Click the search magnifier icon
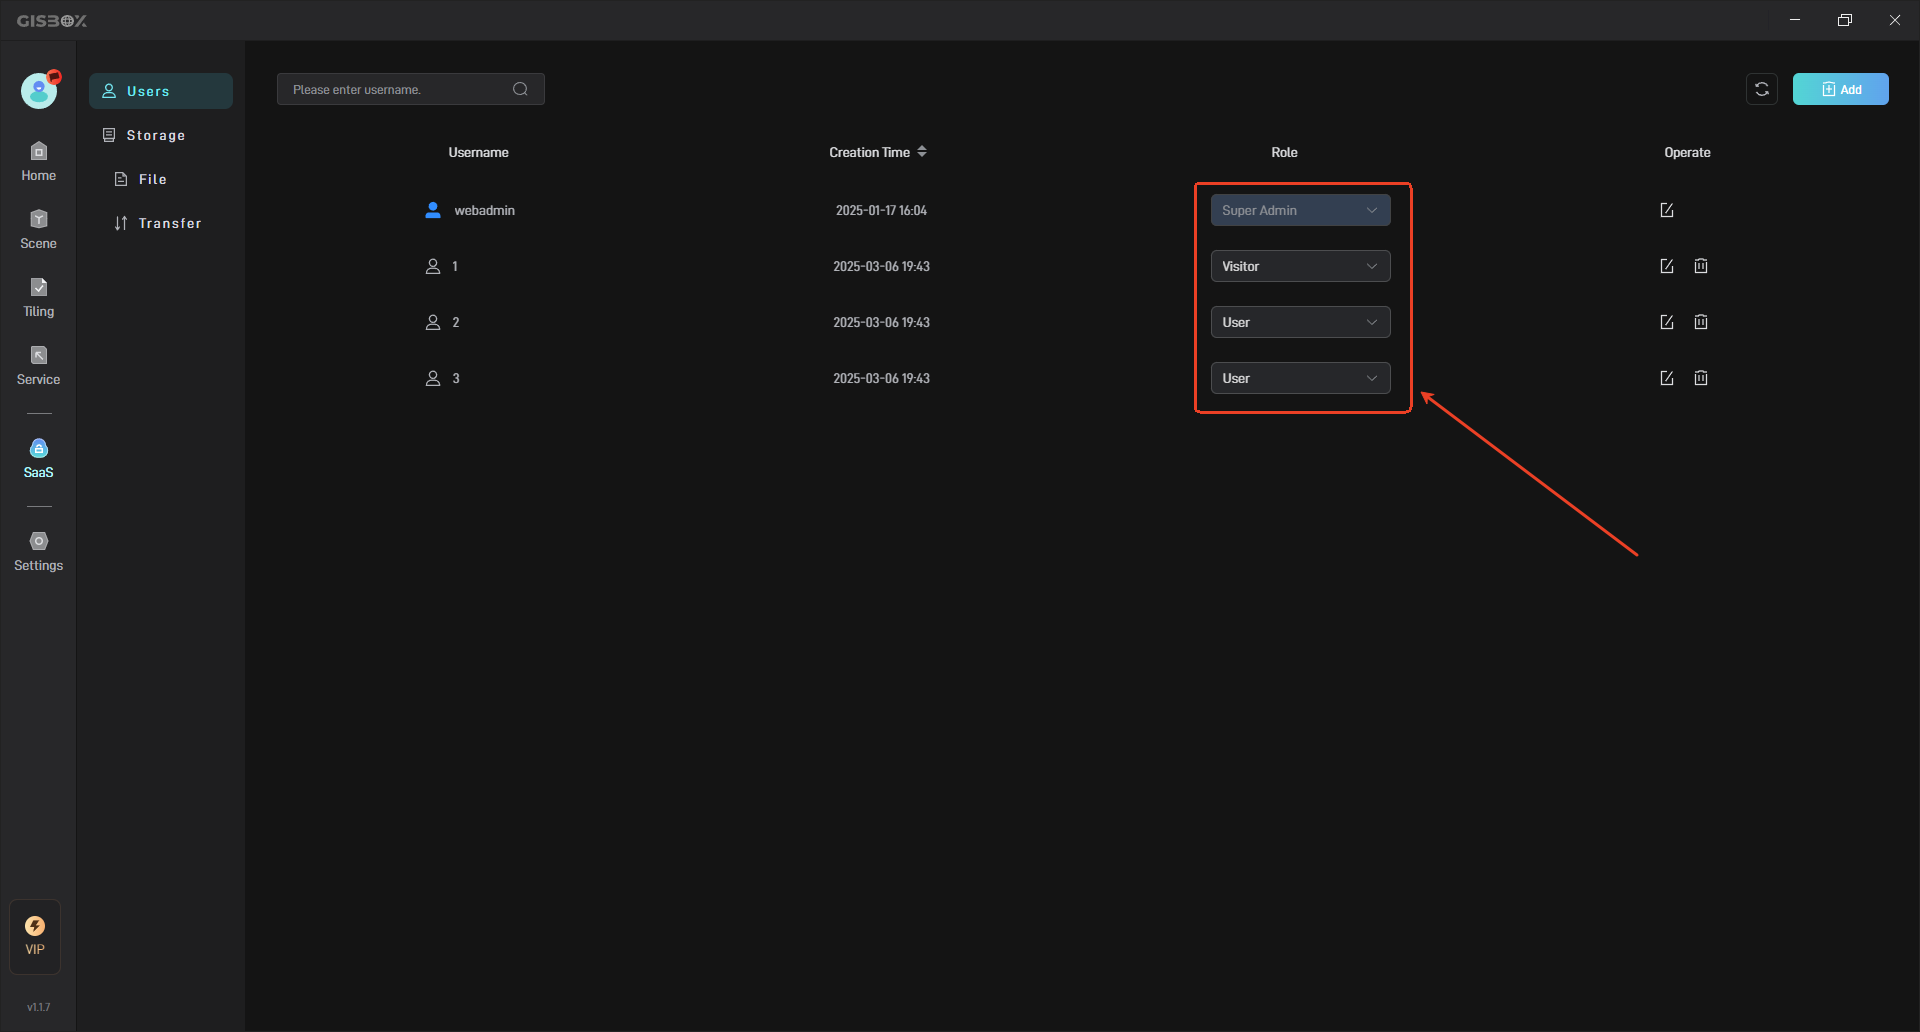 pyautogui.click(x=520, y=89)
